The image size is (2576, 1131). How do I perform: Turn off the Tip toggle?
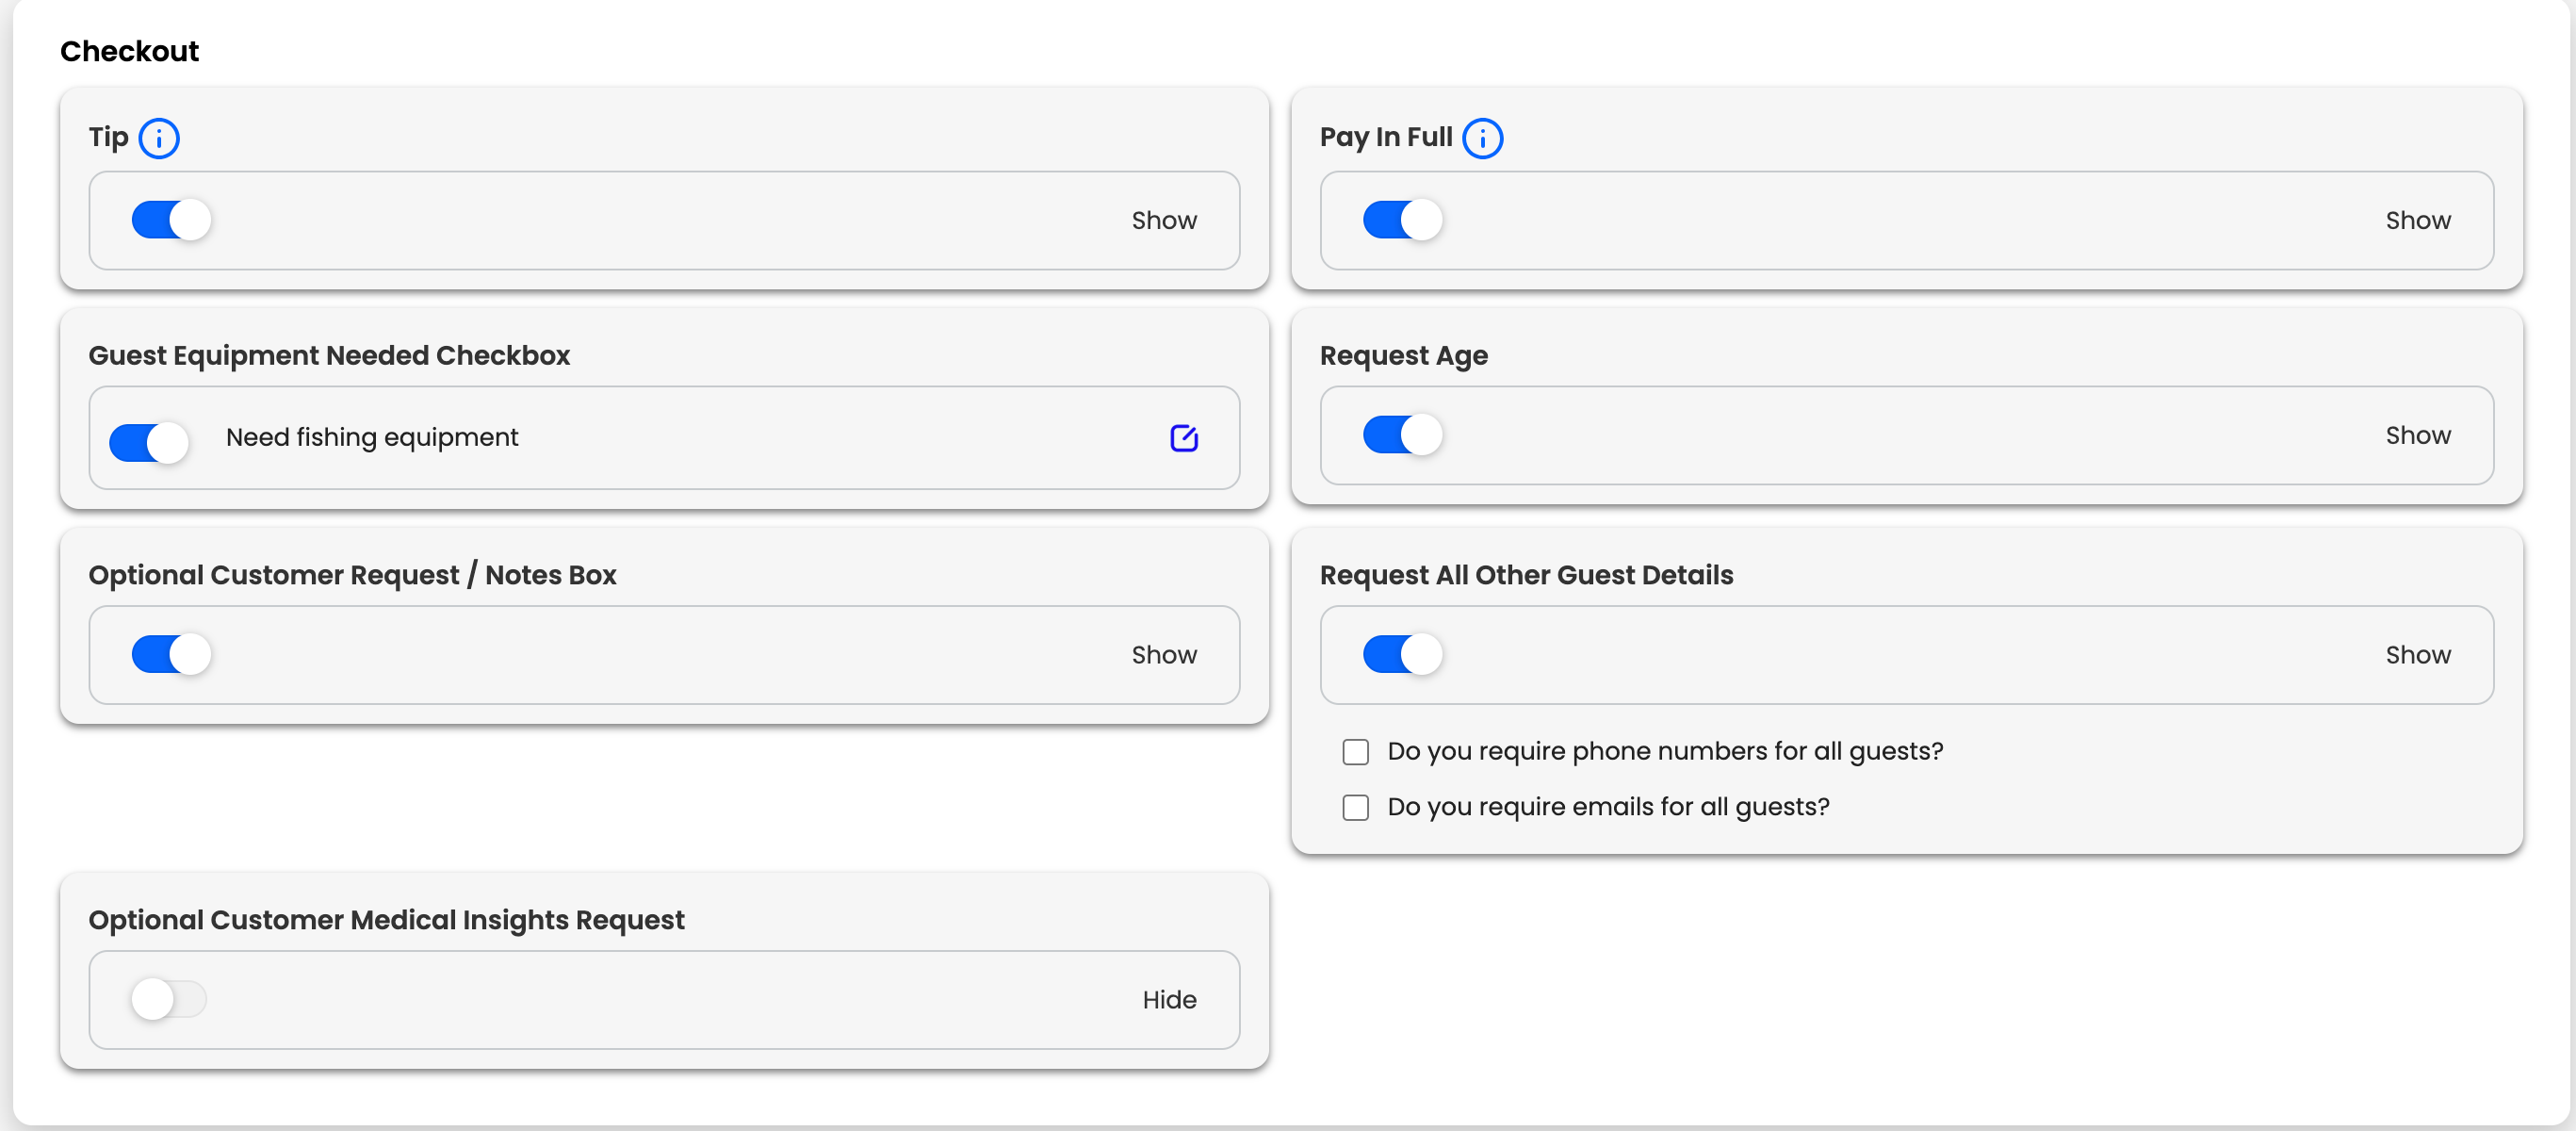171,220
